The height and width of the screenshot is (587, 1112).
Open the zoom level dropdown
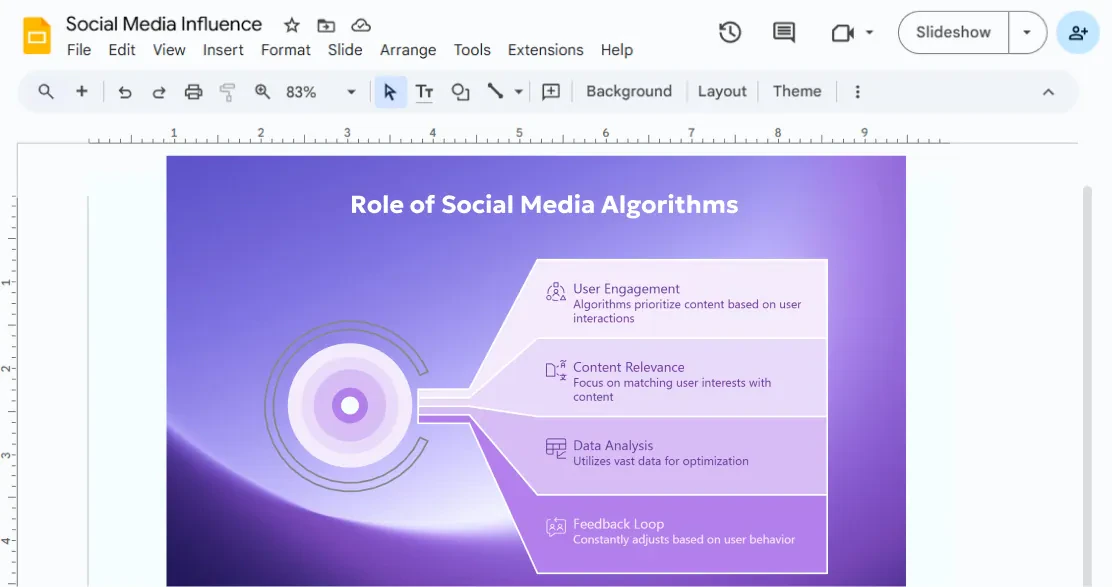pos(351,91)
